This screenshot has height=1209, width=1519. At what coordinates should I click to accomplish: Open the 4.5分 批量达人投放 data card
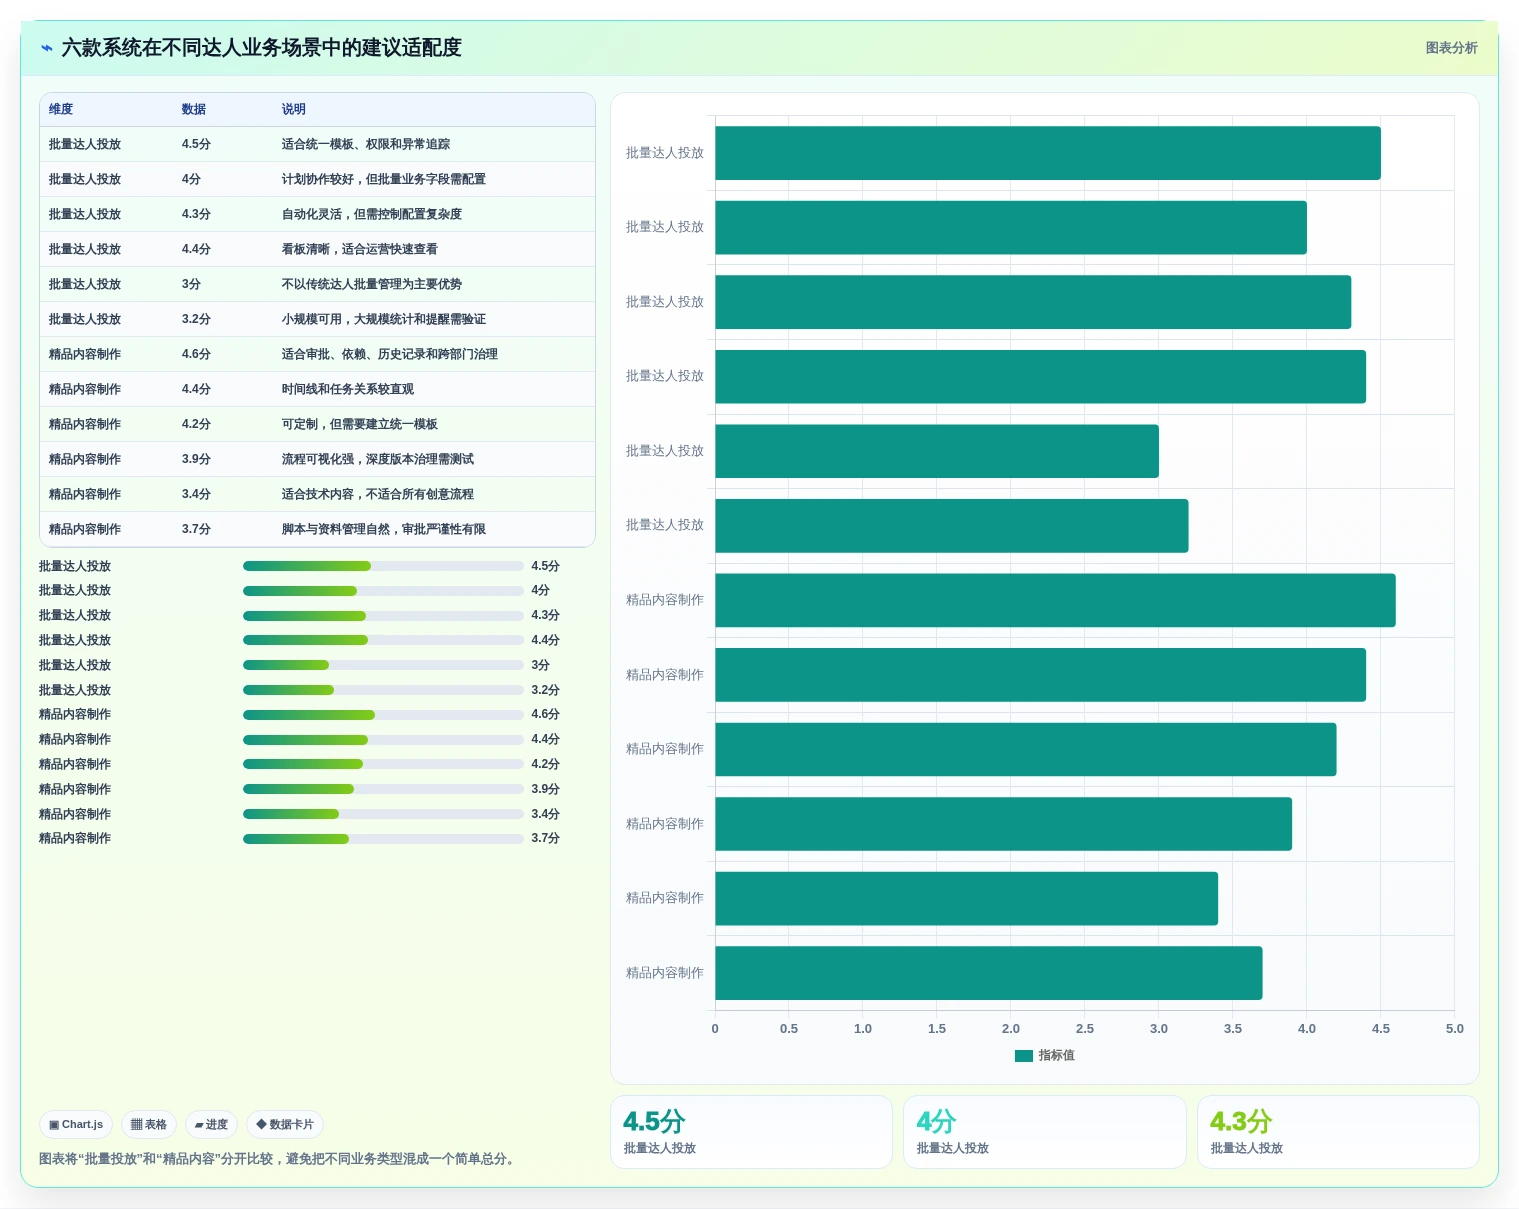point(751,1132)
